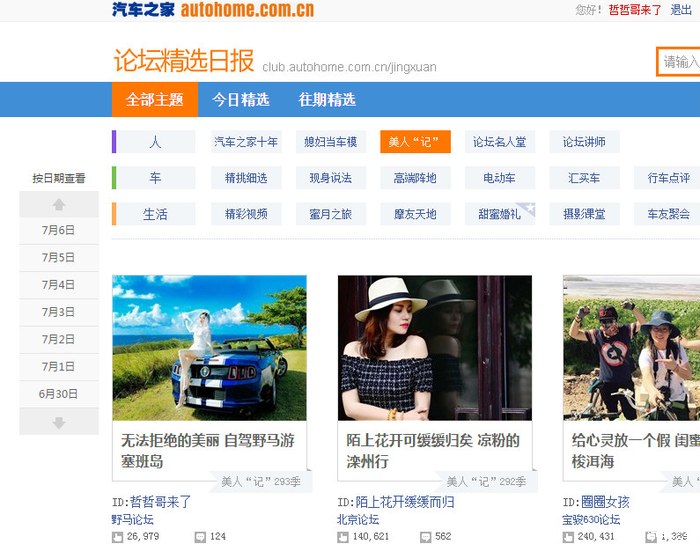This screenshot has height=544, width=700.
Task: Open the blue Mustang convertible post thumbnail
Action: [x=209, y=347]
